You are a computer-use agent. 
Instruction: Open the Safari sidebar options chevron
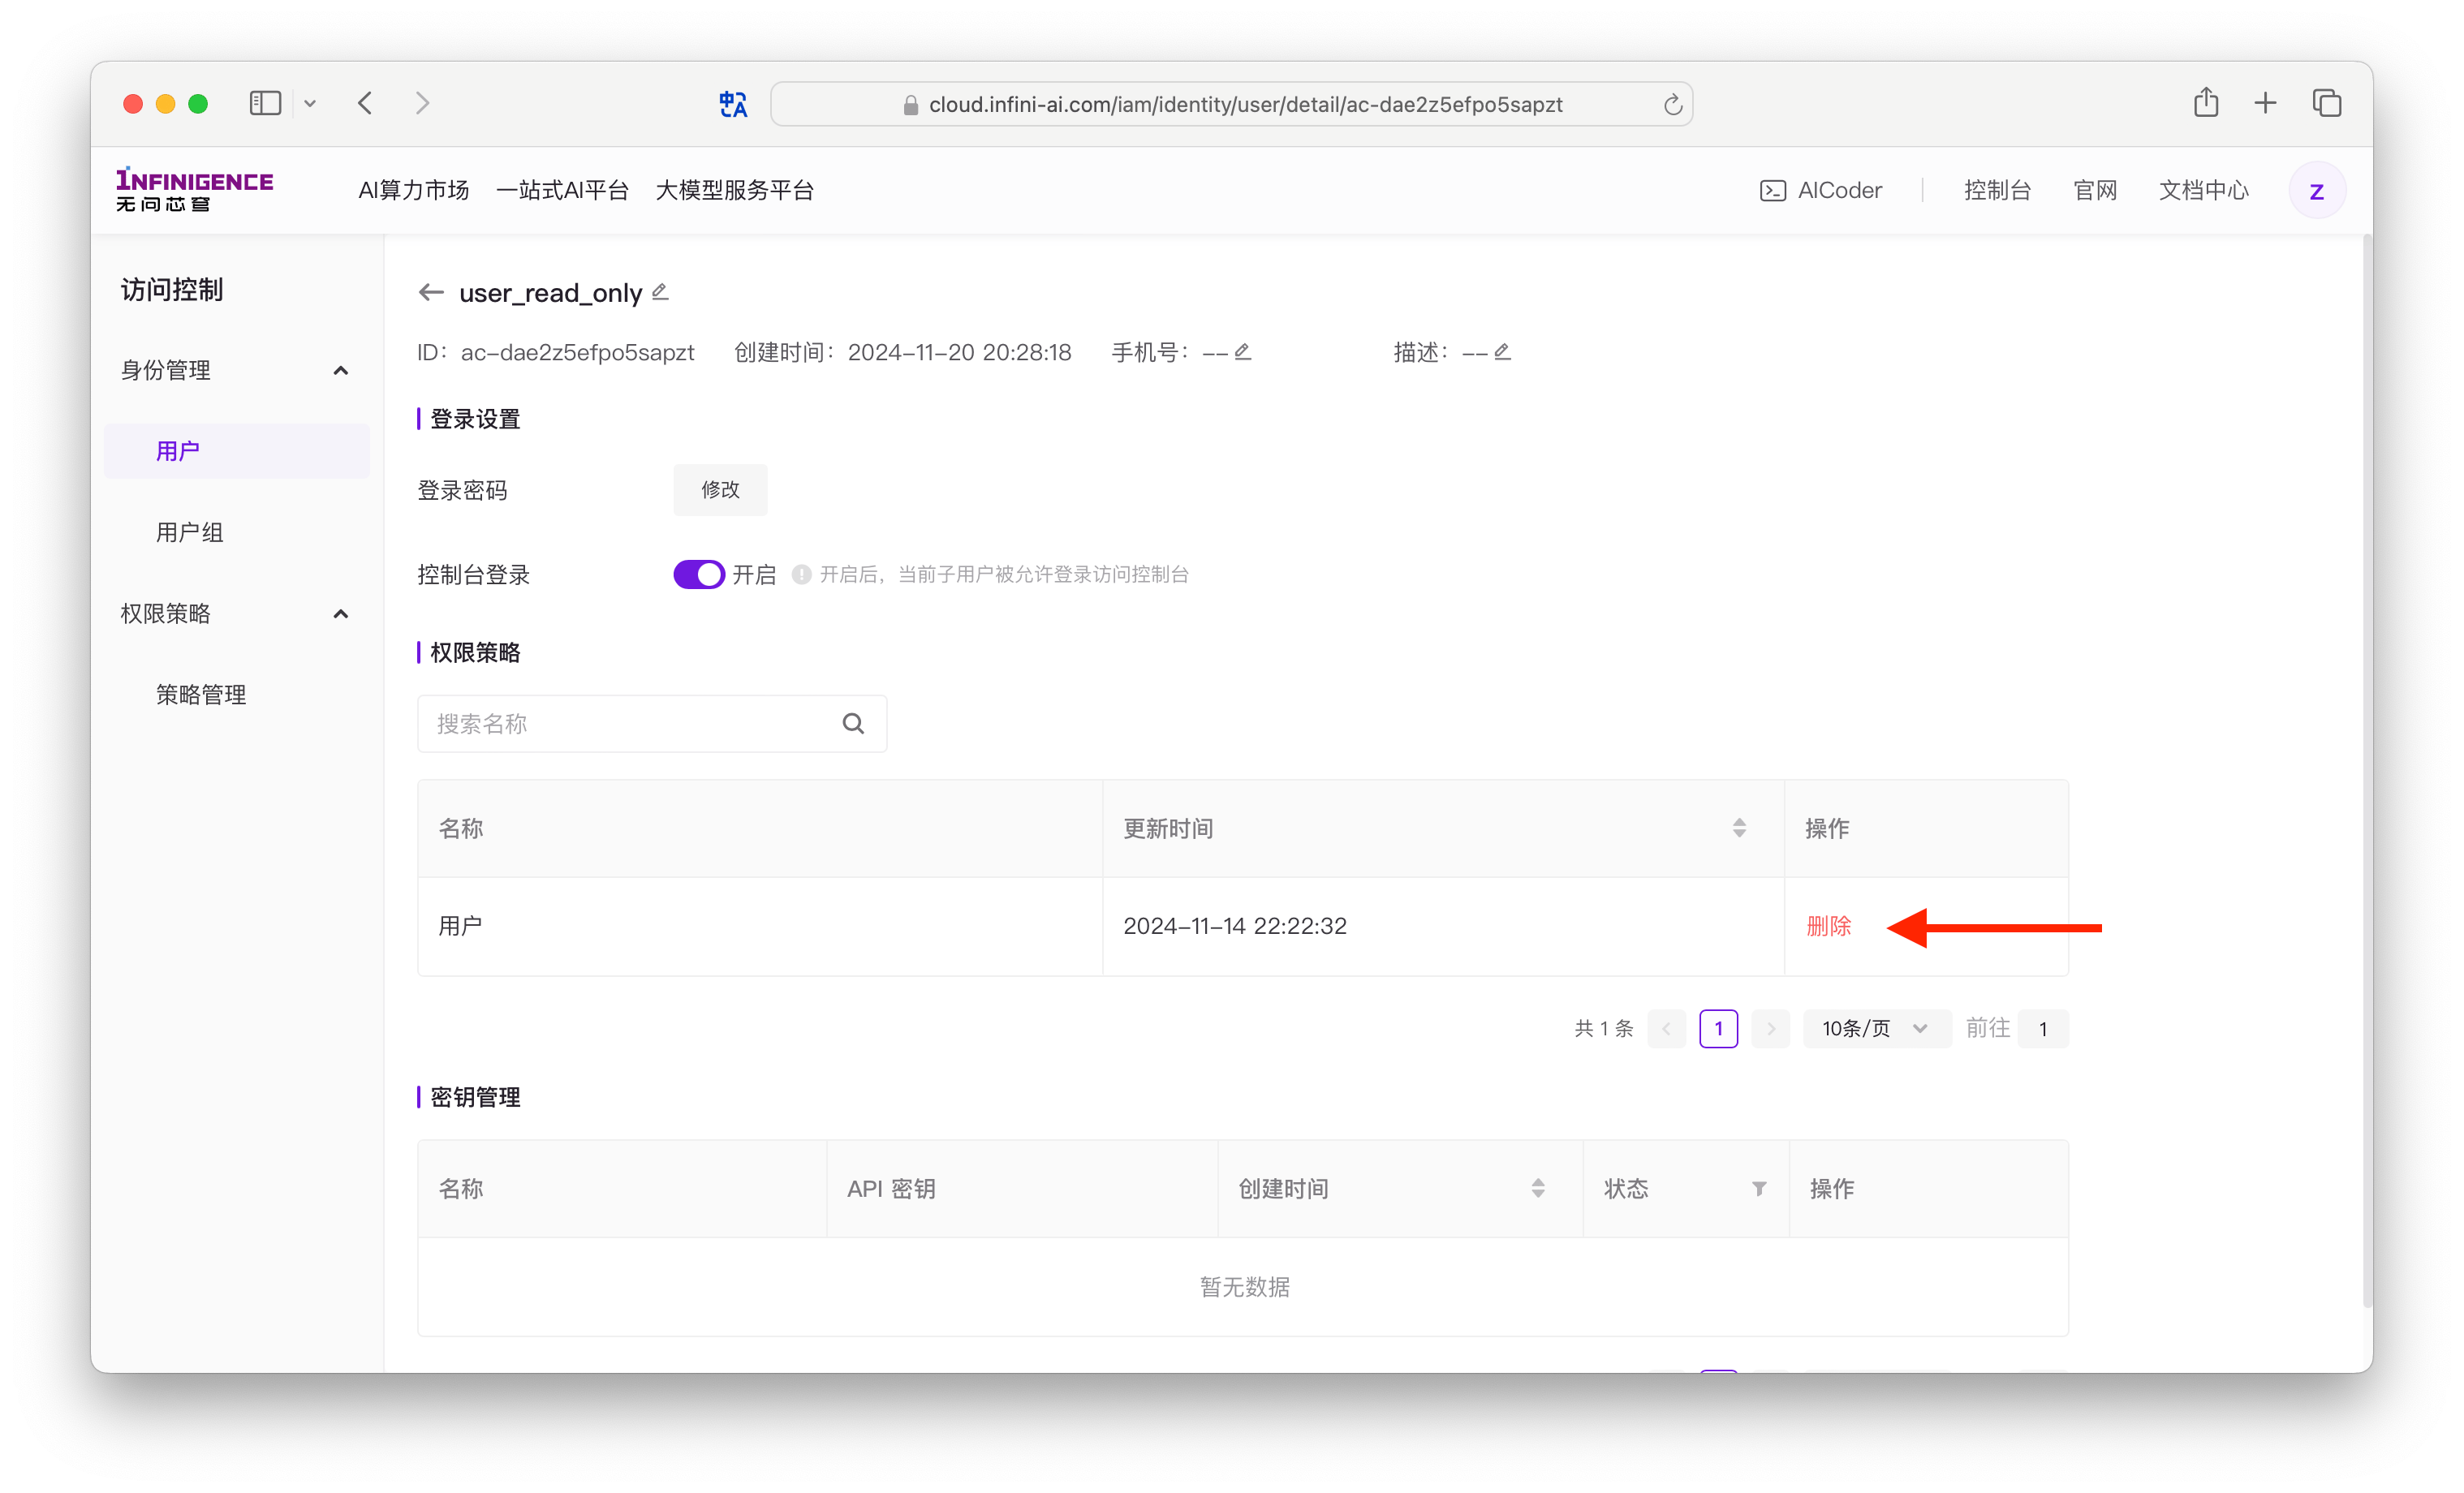tap(310, 103)
